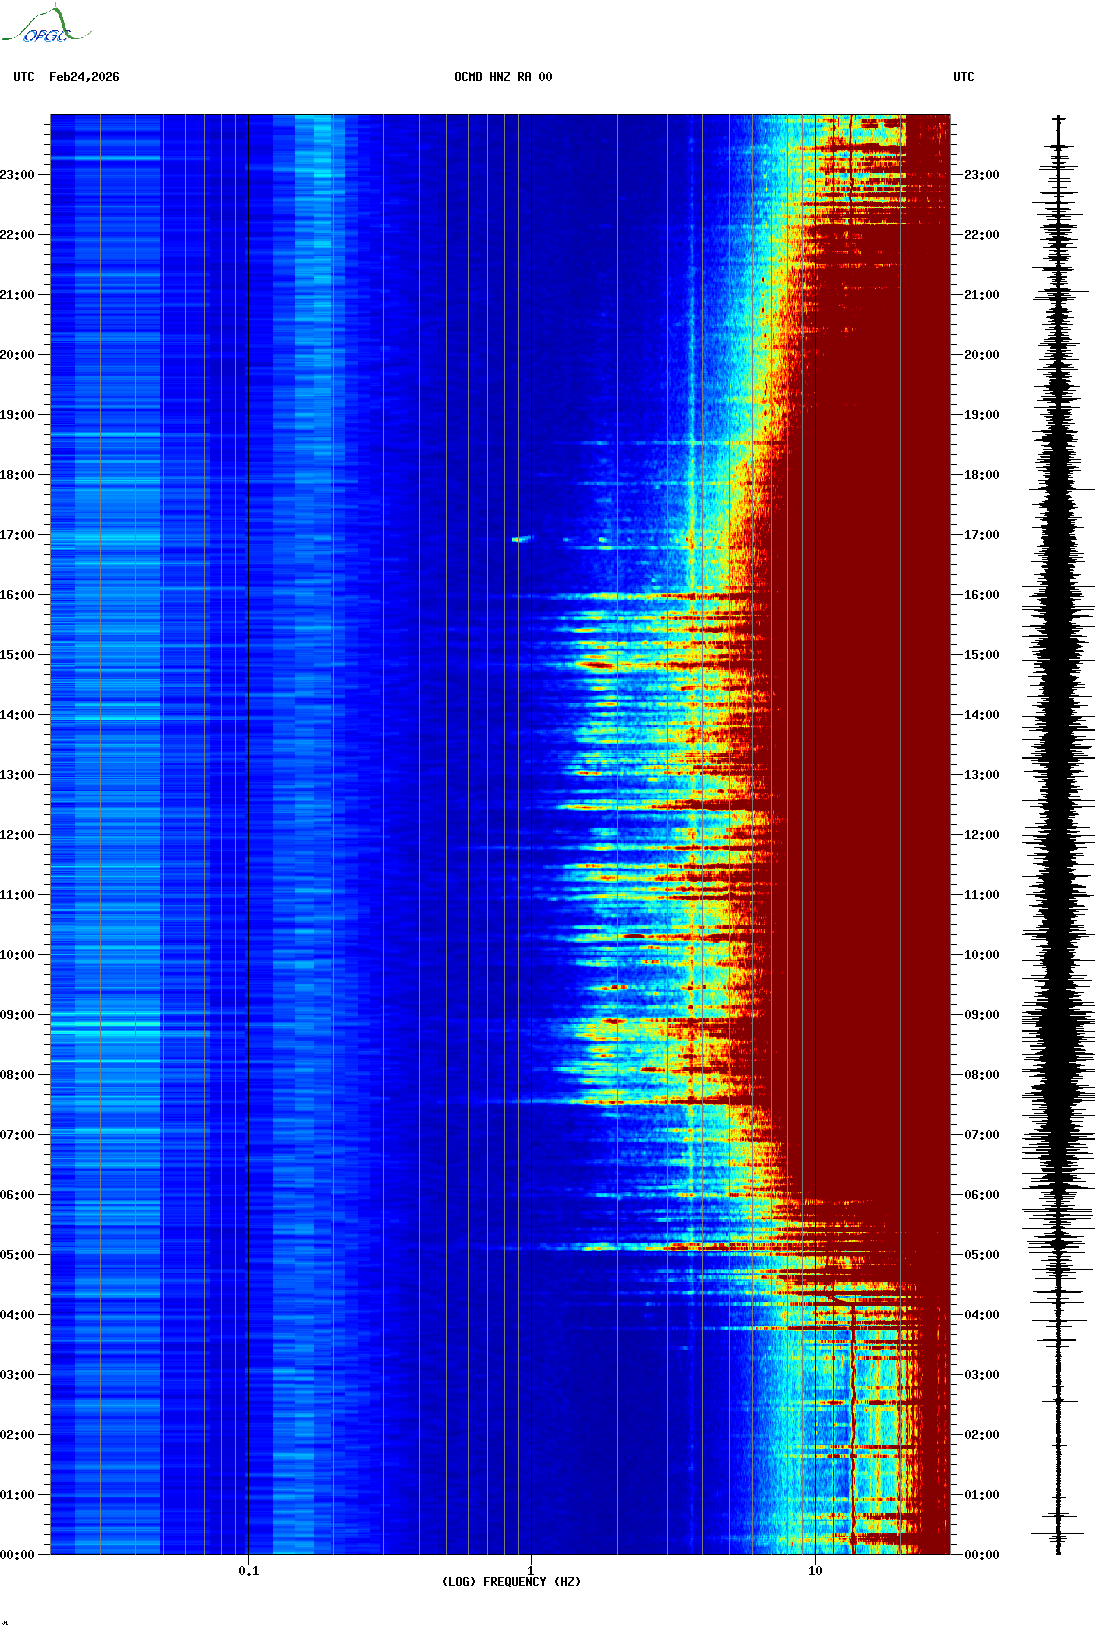This screenshot has width=1102, height=1634.
Task: Click the UTC label above the right time axis
Action: point(964,77)
